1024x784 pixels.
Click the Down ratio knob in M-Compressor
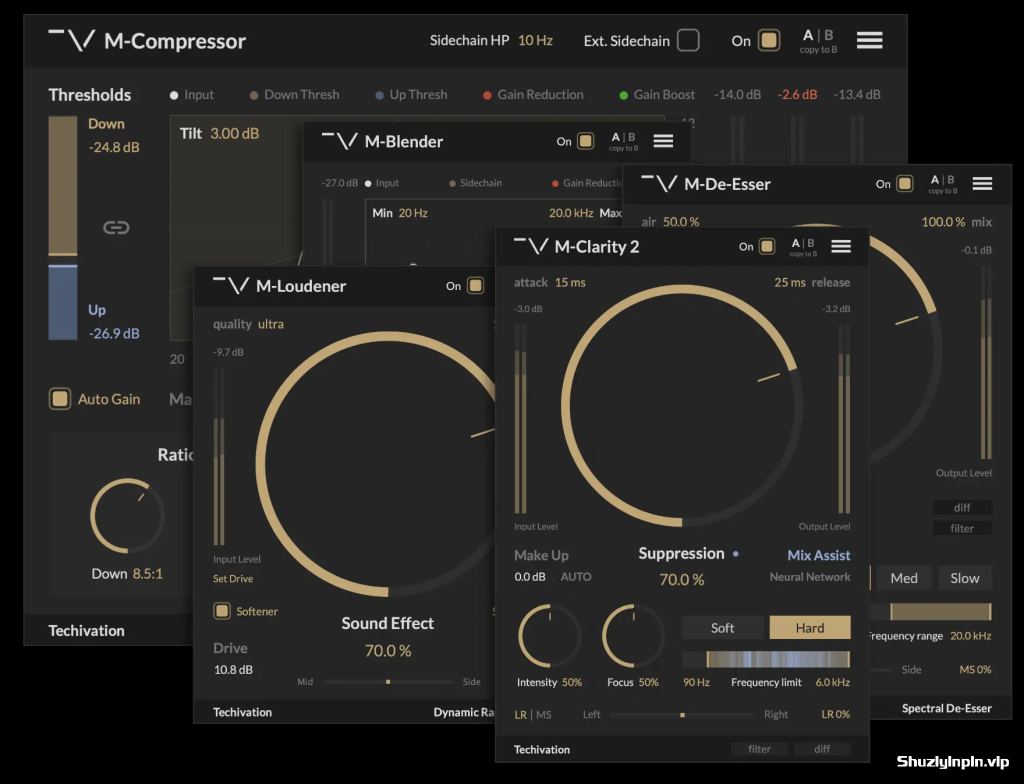tap(127, 516)
